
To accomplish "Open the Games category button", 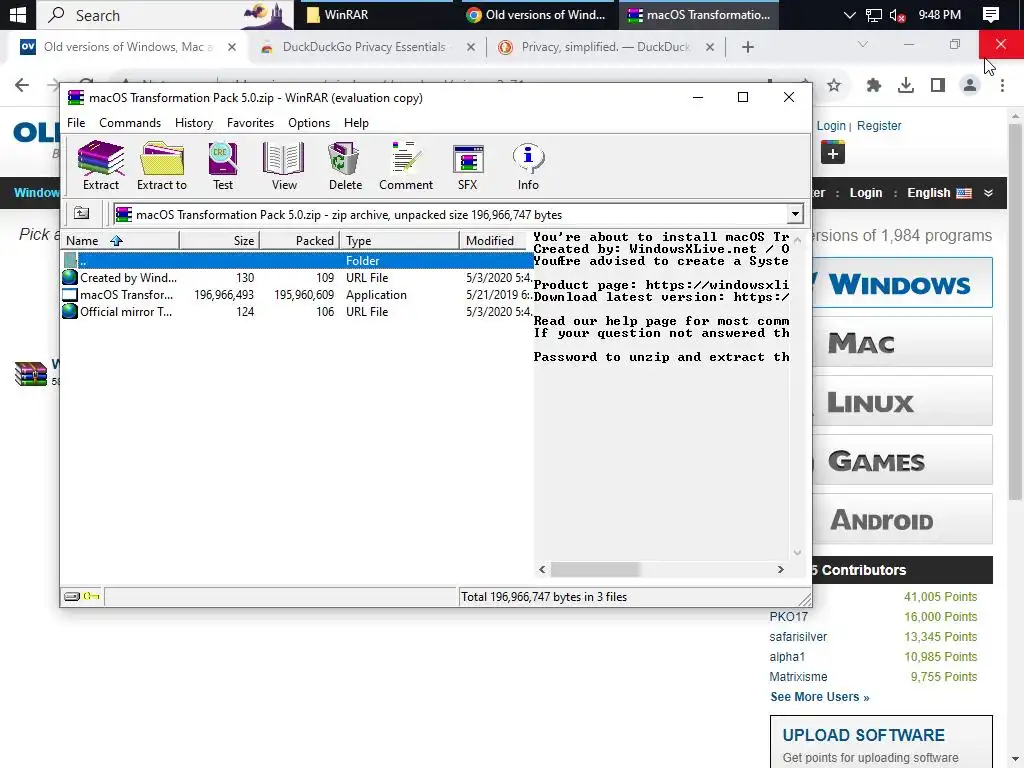I will [903, 460].
